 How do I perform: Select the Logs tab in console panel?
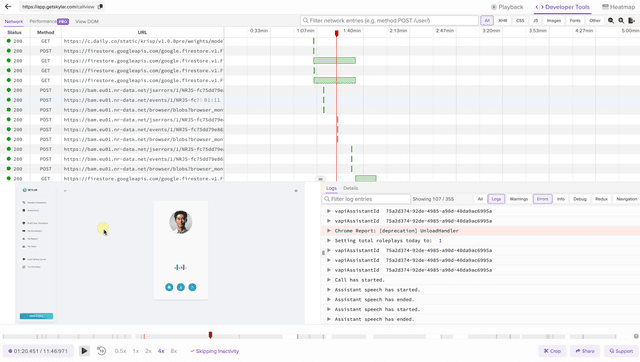click(x=331, y=188)
